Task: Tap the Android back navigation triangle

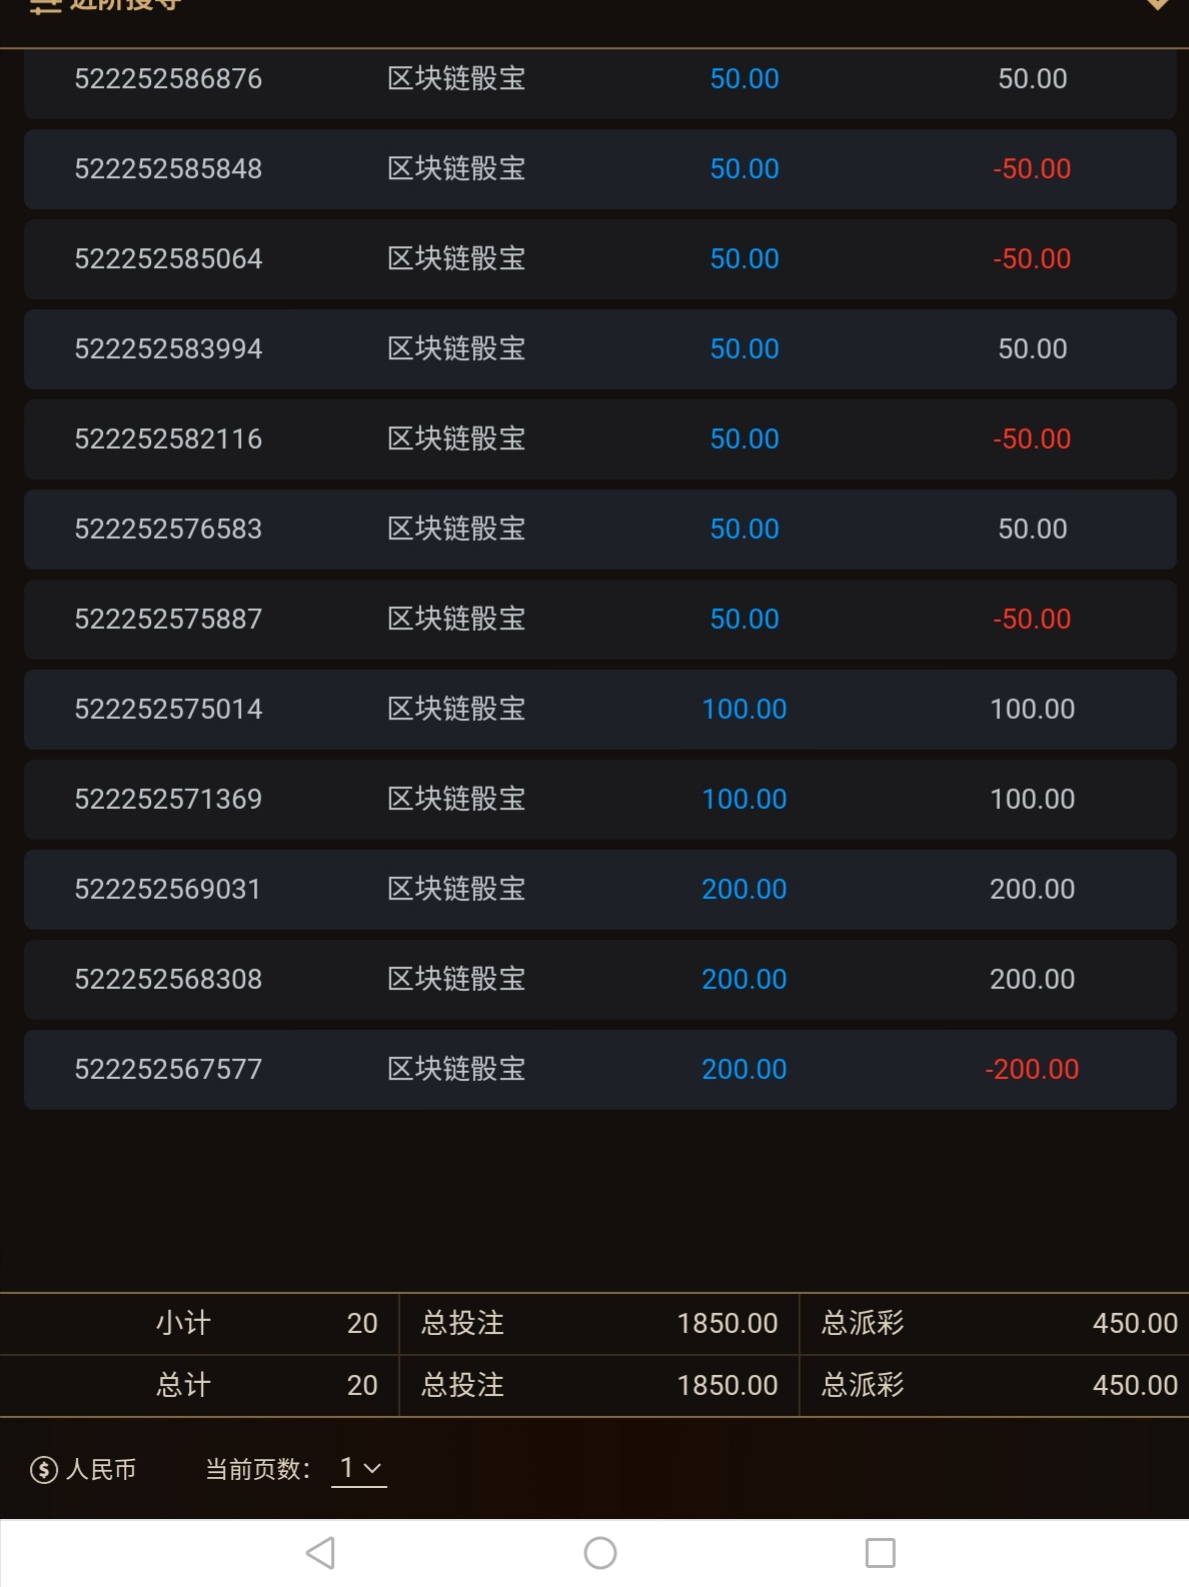Action: click(320, 1553)
